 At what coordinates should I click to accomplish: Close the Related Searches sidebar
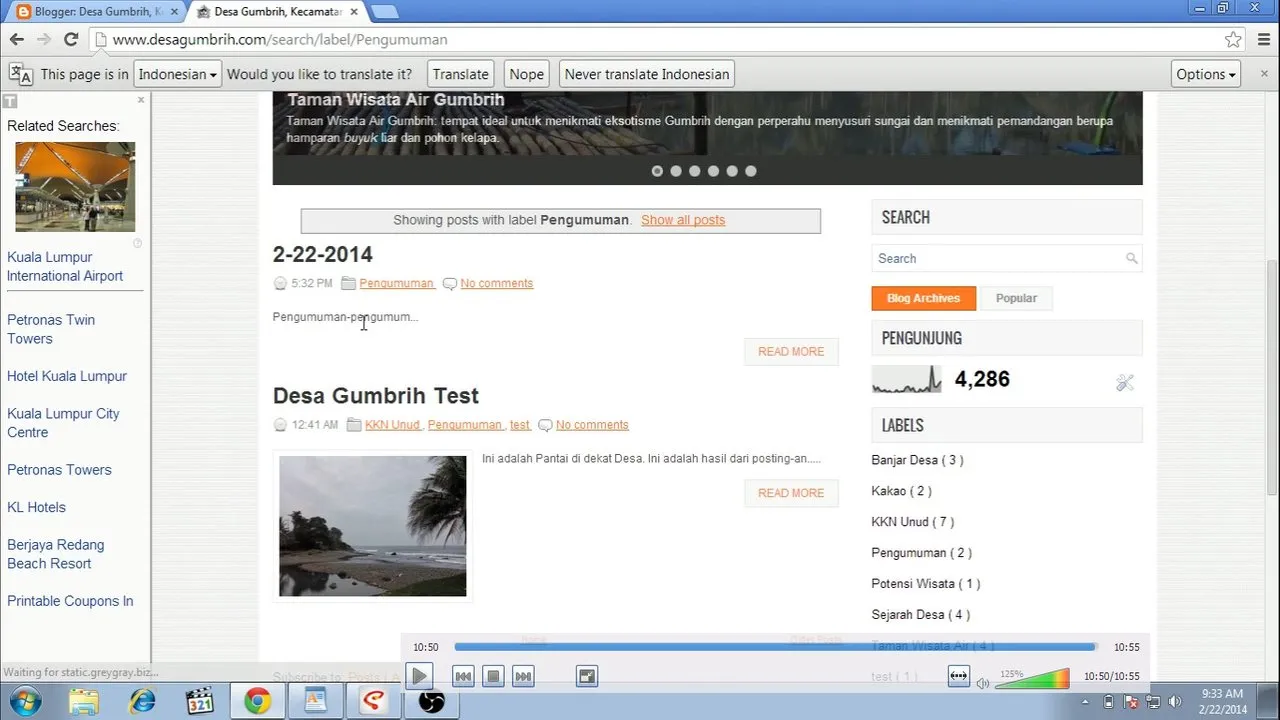[x=141, y=100]
